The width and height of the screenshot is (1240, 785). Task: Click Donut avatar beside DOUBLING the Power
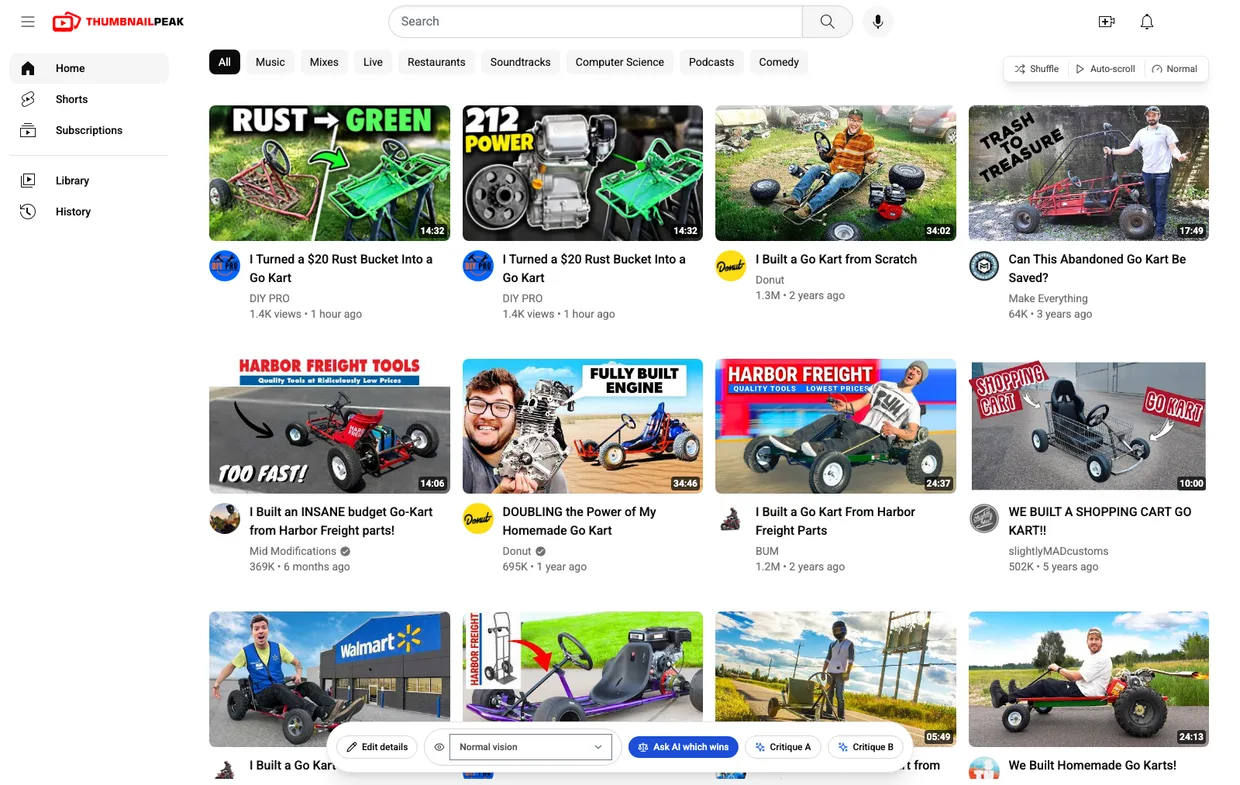coord(478,519)
